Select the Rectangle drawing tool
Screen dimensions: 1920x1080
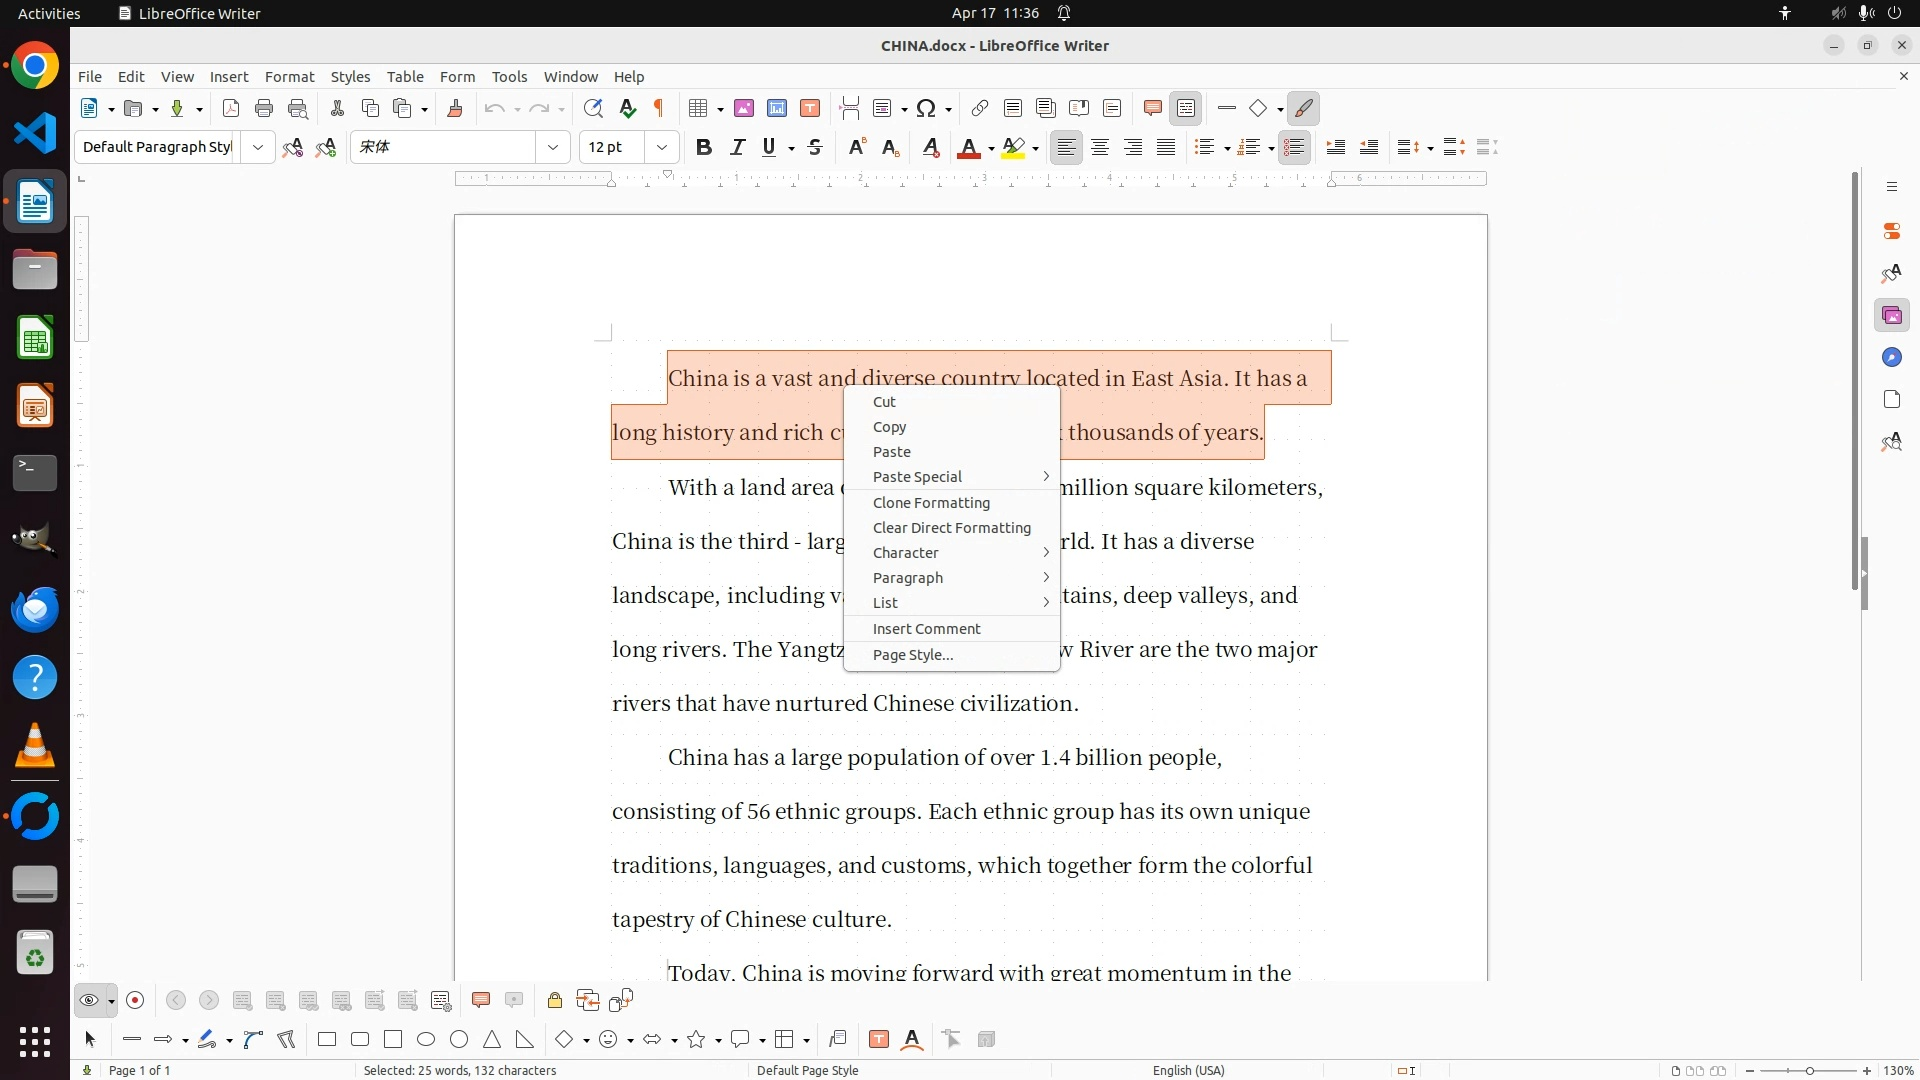(327, 1040)
